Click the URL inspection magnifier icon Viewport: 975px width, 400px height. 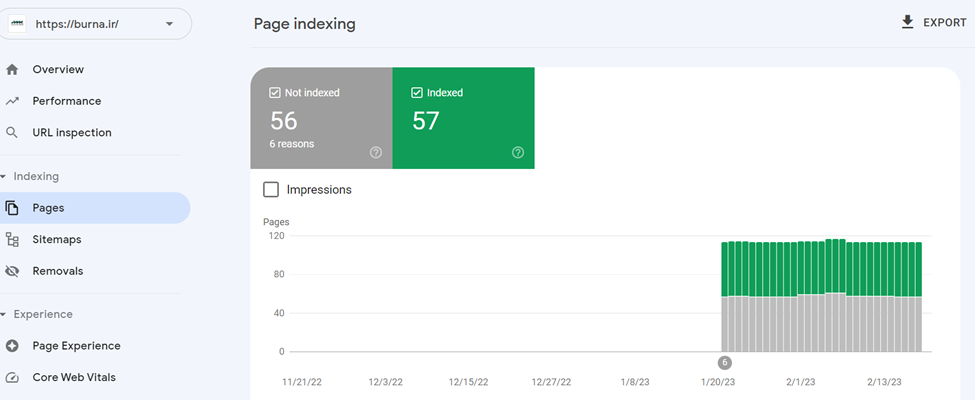[x=12, y=132]
